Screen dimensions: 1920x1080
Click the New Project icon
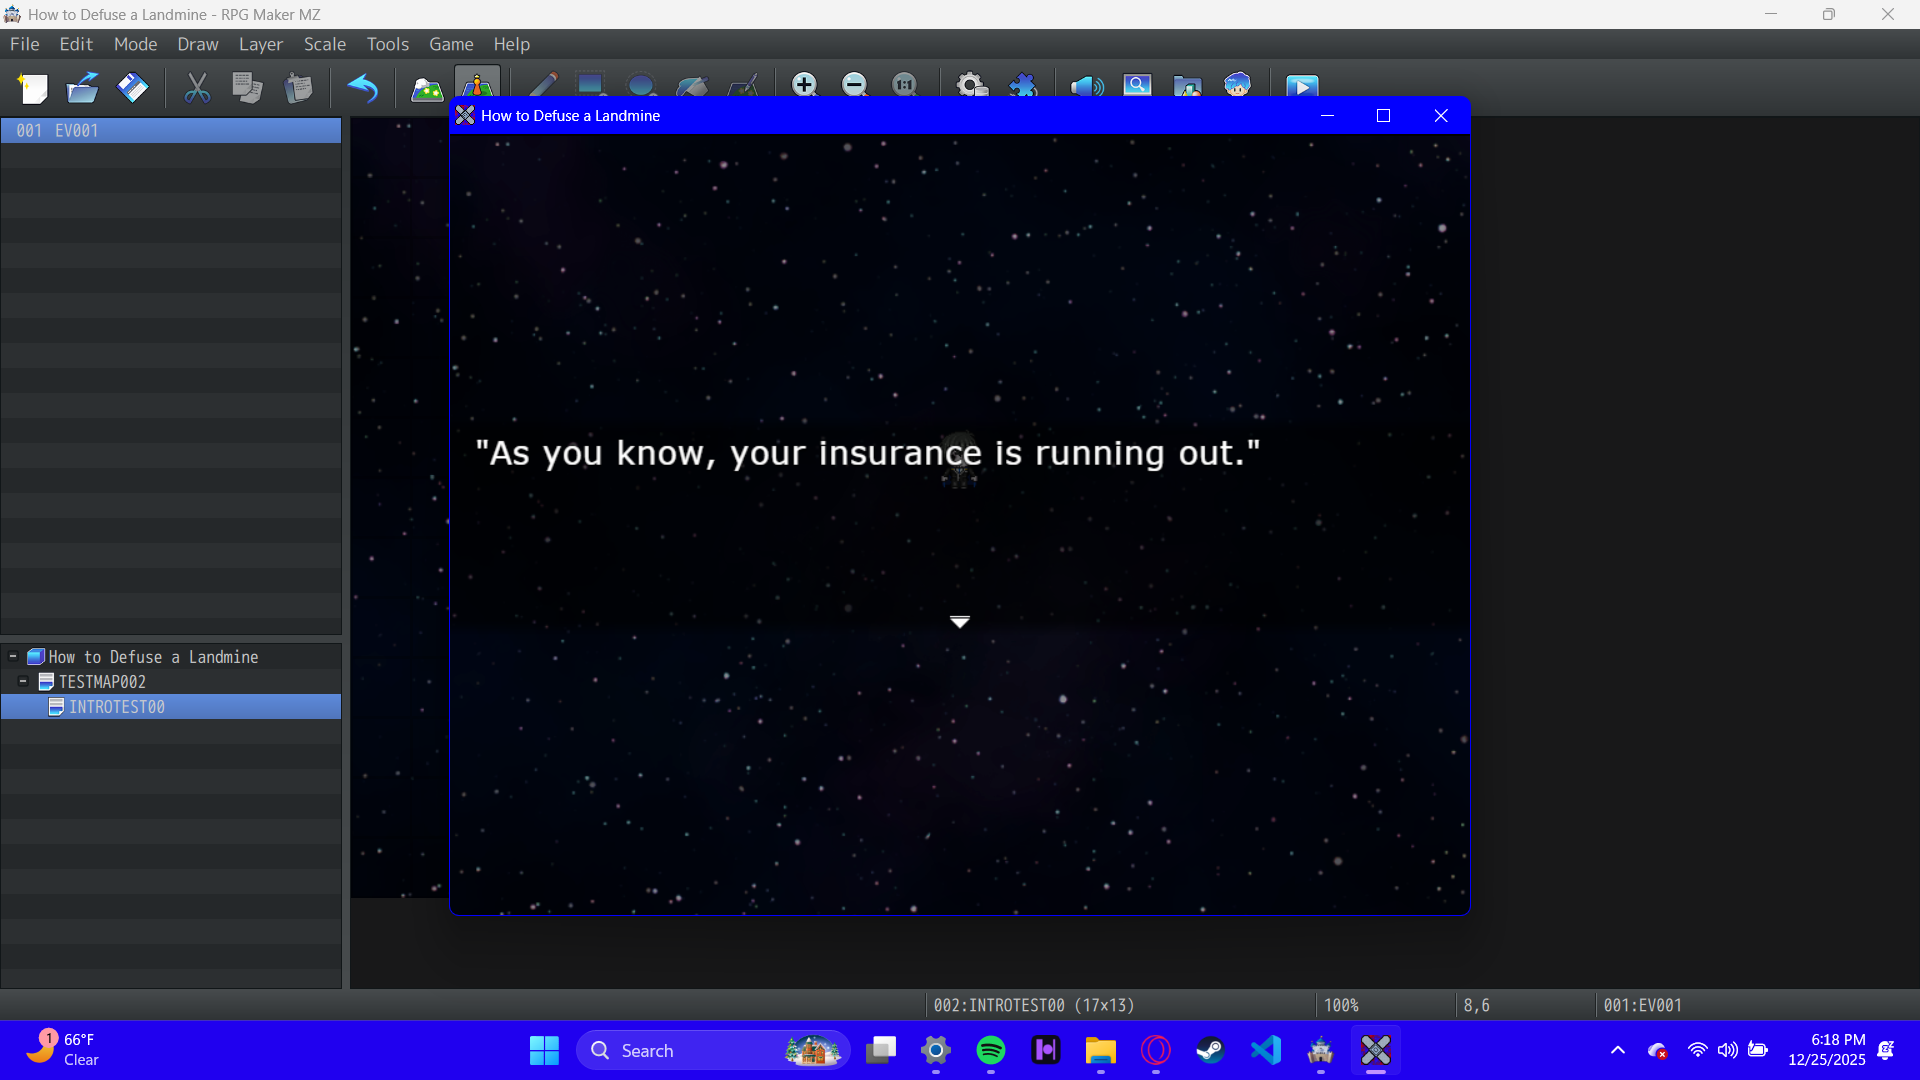[33, 88]
